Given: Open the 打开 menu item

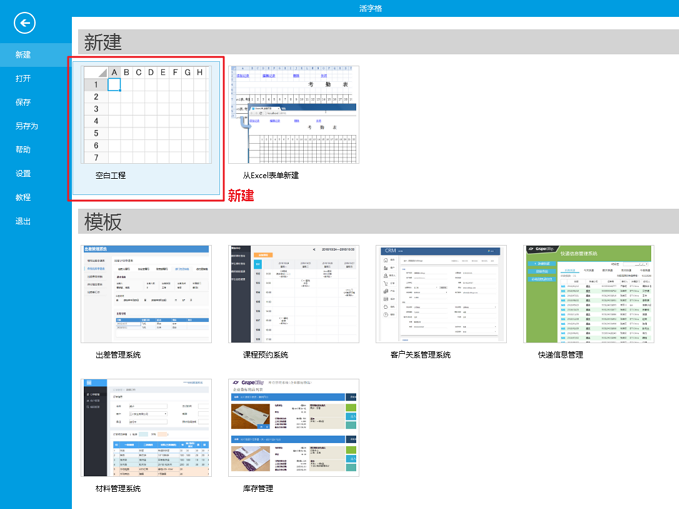Looking at the screenshot, I should click(23, 78).
